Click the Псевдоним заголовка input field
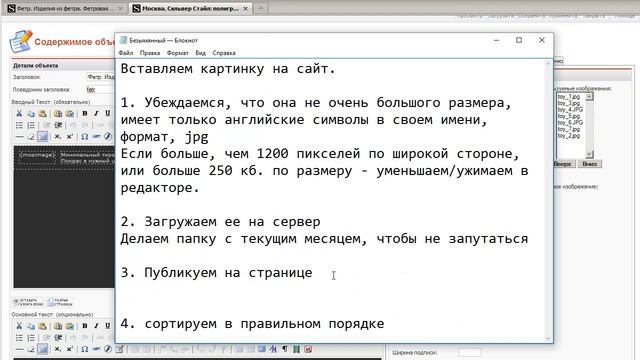 [x=100, y=89]
